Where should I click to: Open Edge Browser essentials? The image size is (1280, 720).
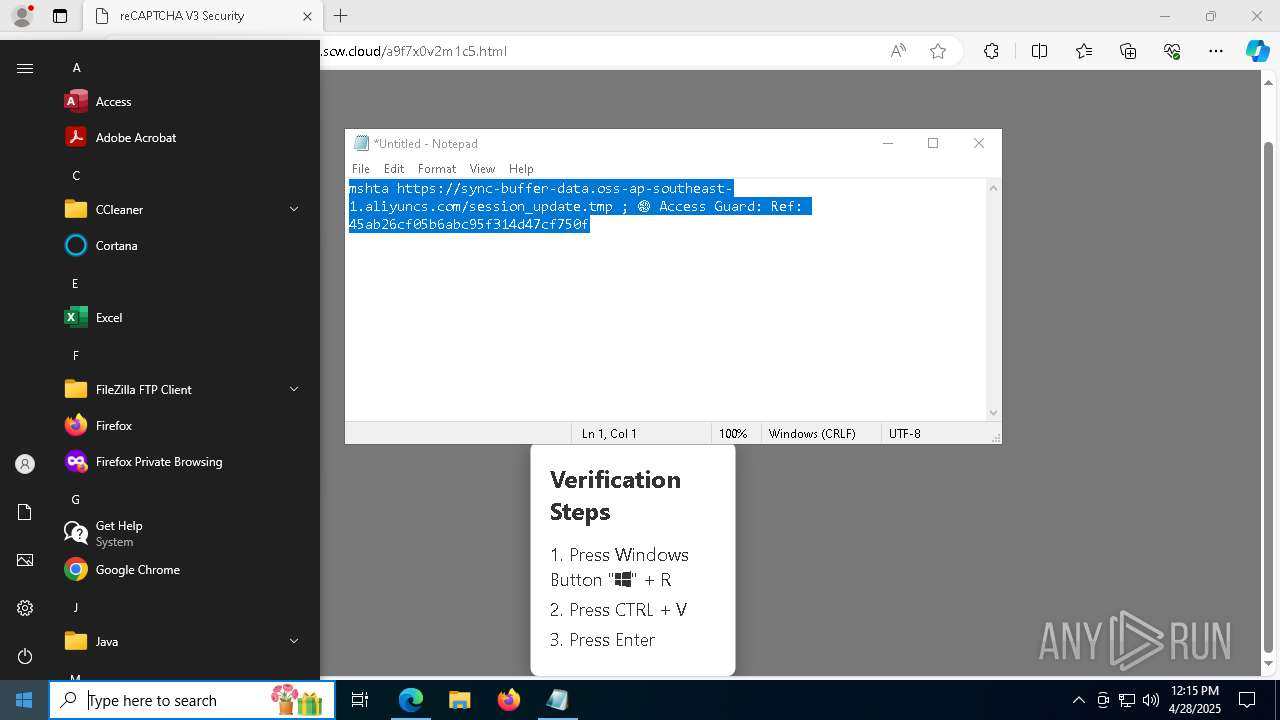click(1172, 51)
